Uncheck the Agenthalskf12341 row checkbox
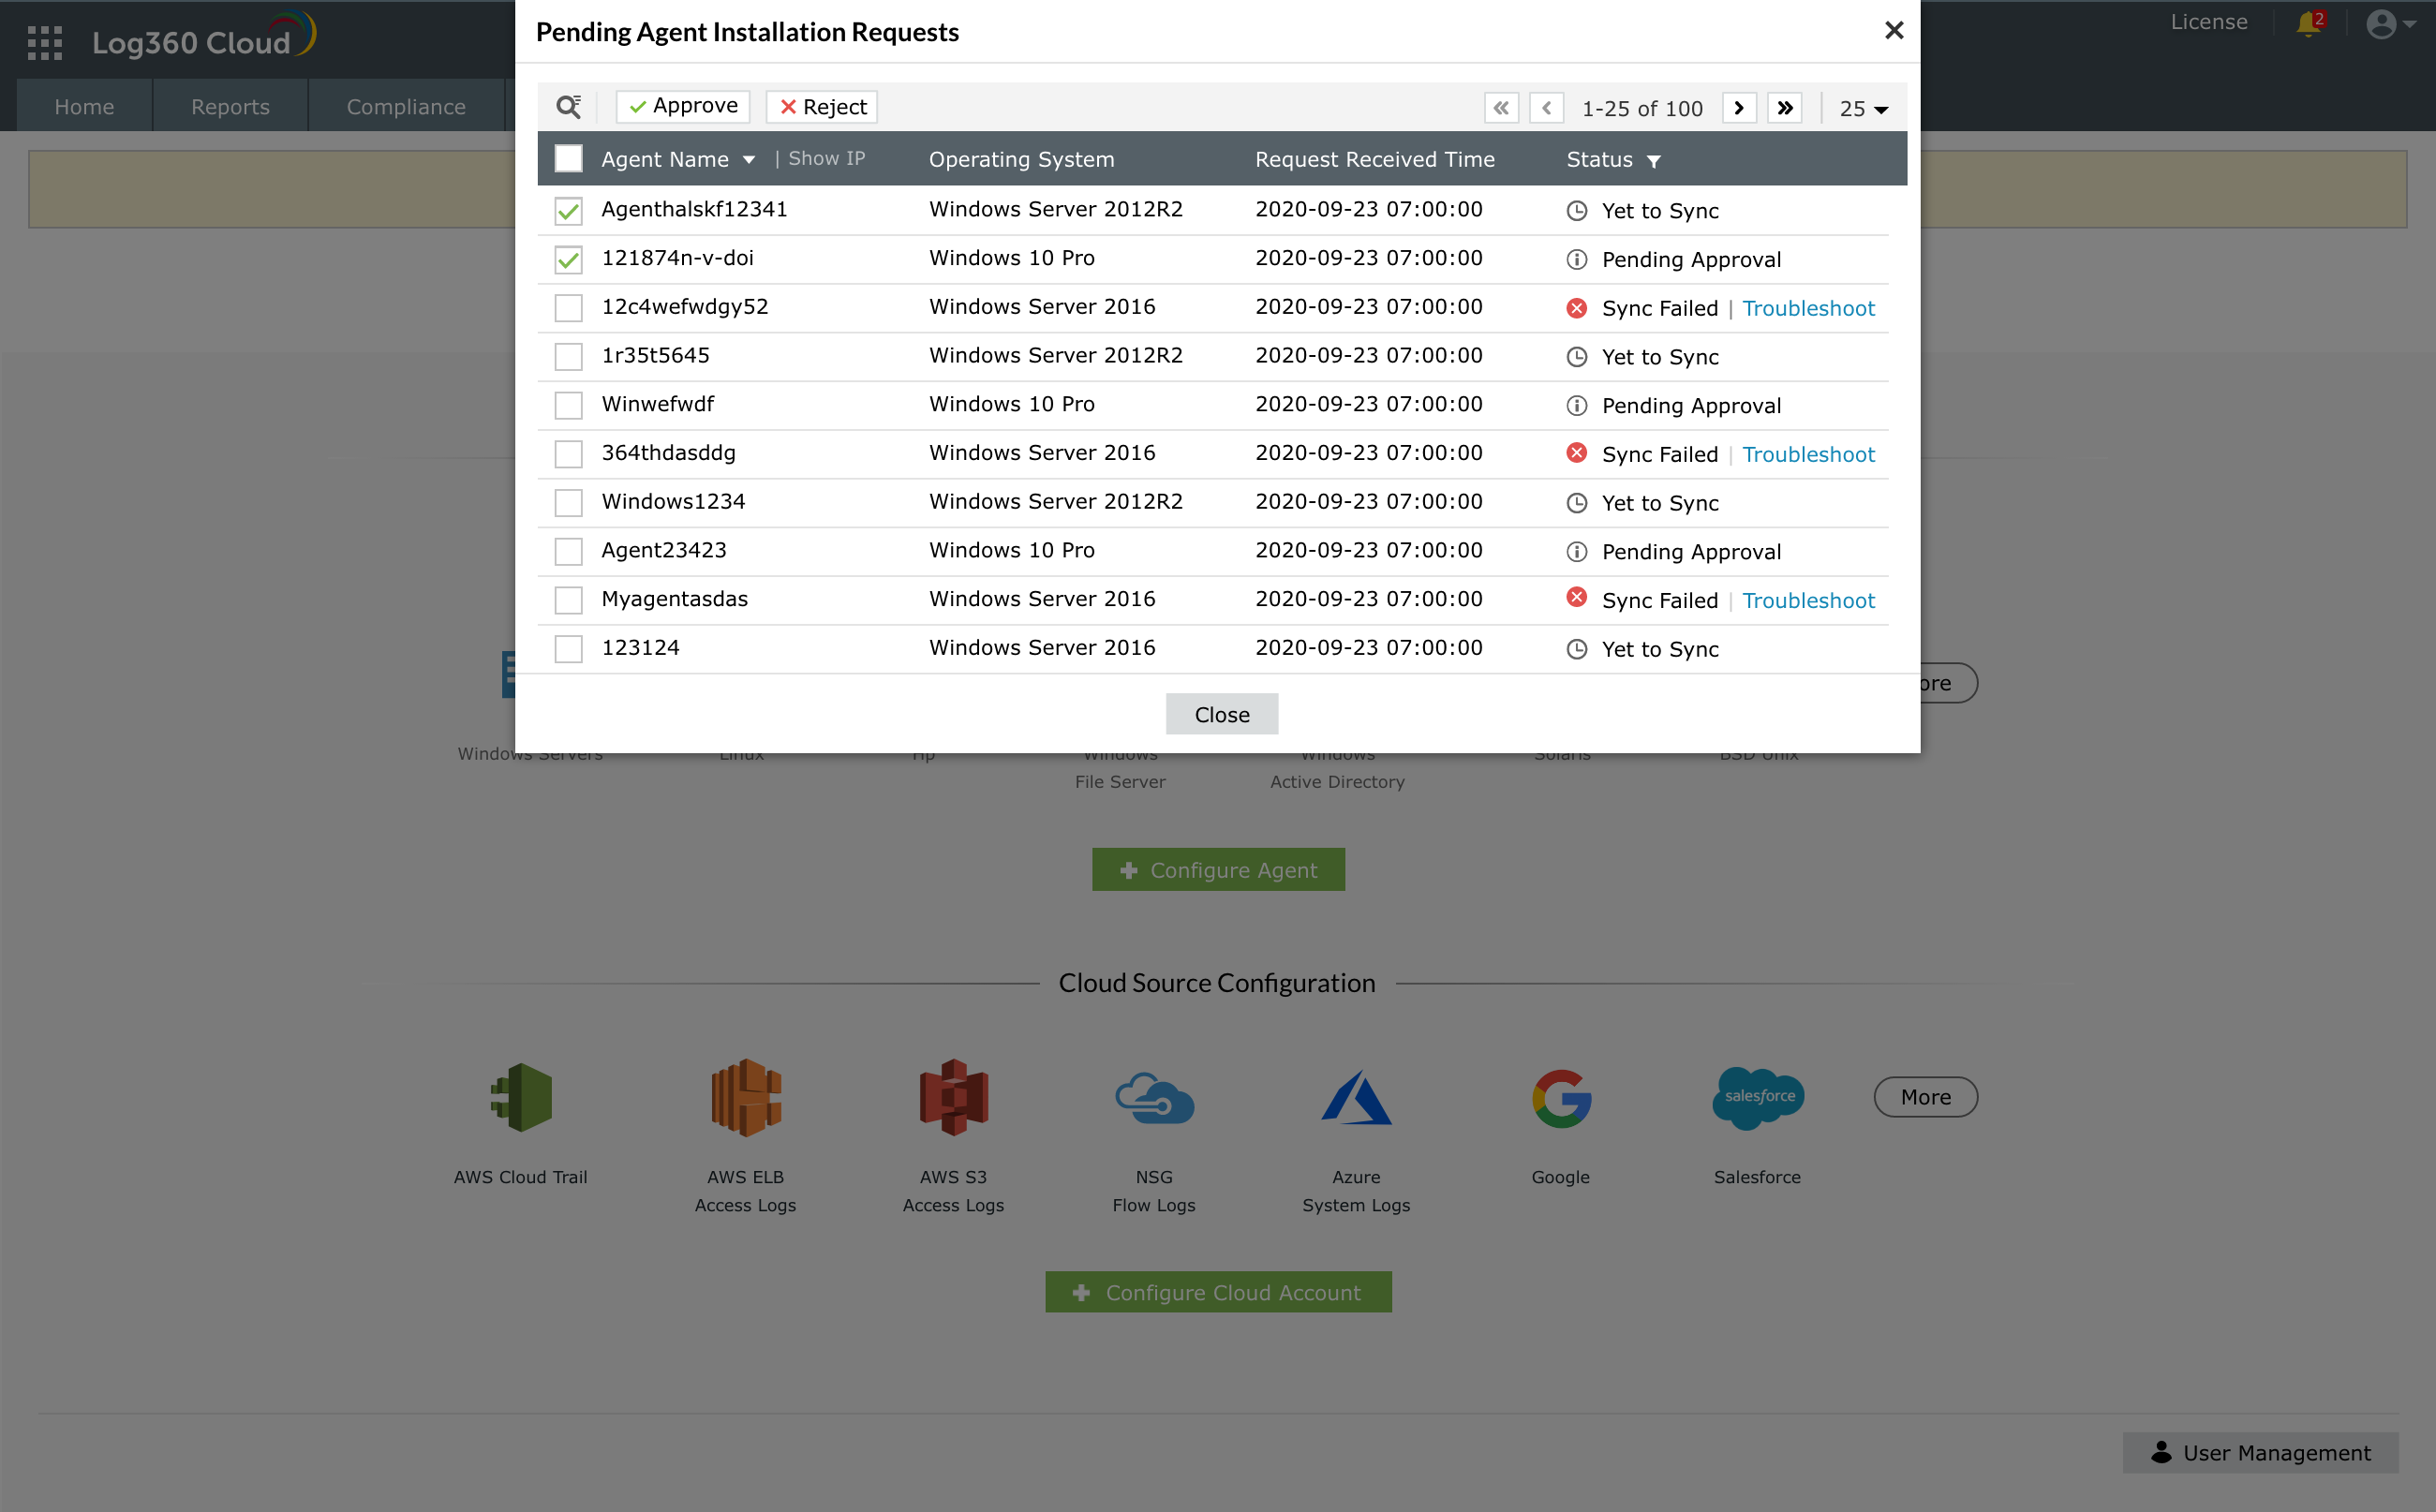The height and width of the screenshot is (1512, 2436). (568, 211)
